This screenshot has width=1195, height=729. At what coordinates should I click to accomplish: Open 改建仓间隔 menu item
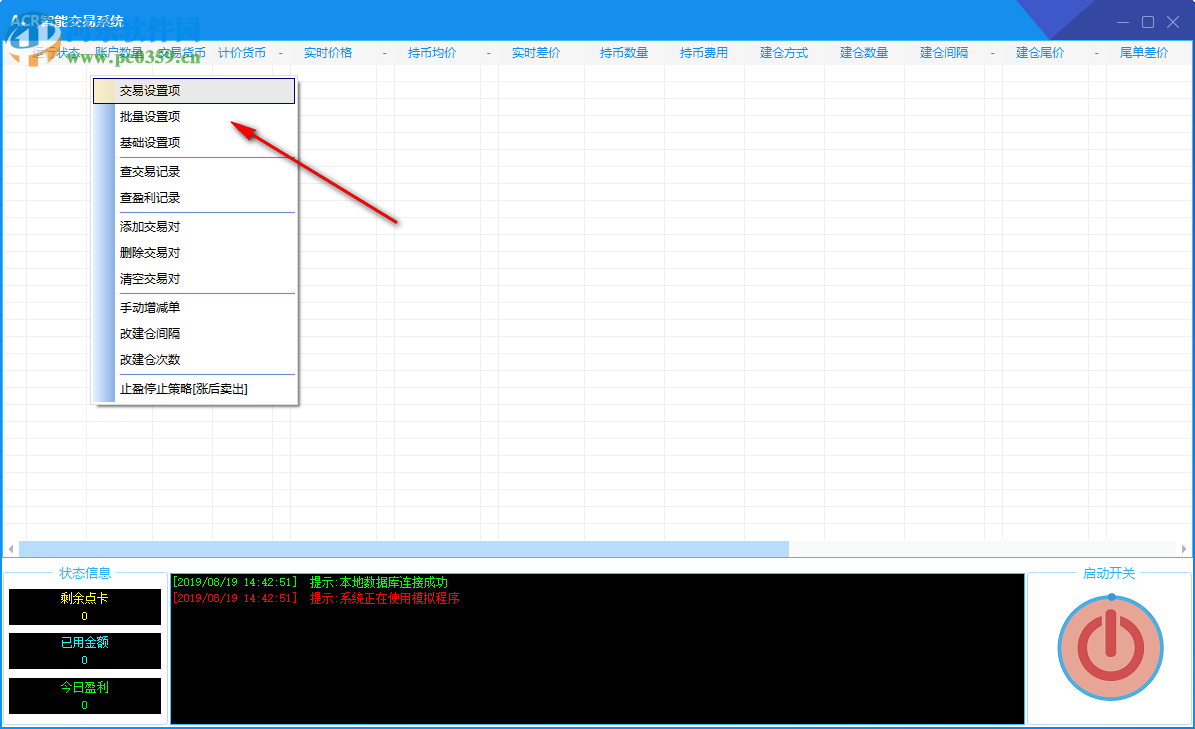pos(194,333)
